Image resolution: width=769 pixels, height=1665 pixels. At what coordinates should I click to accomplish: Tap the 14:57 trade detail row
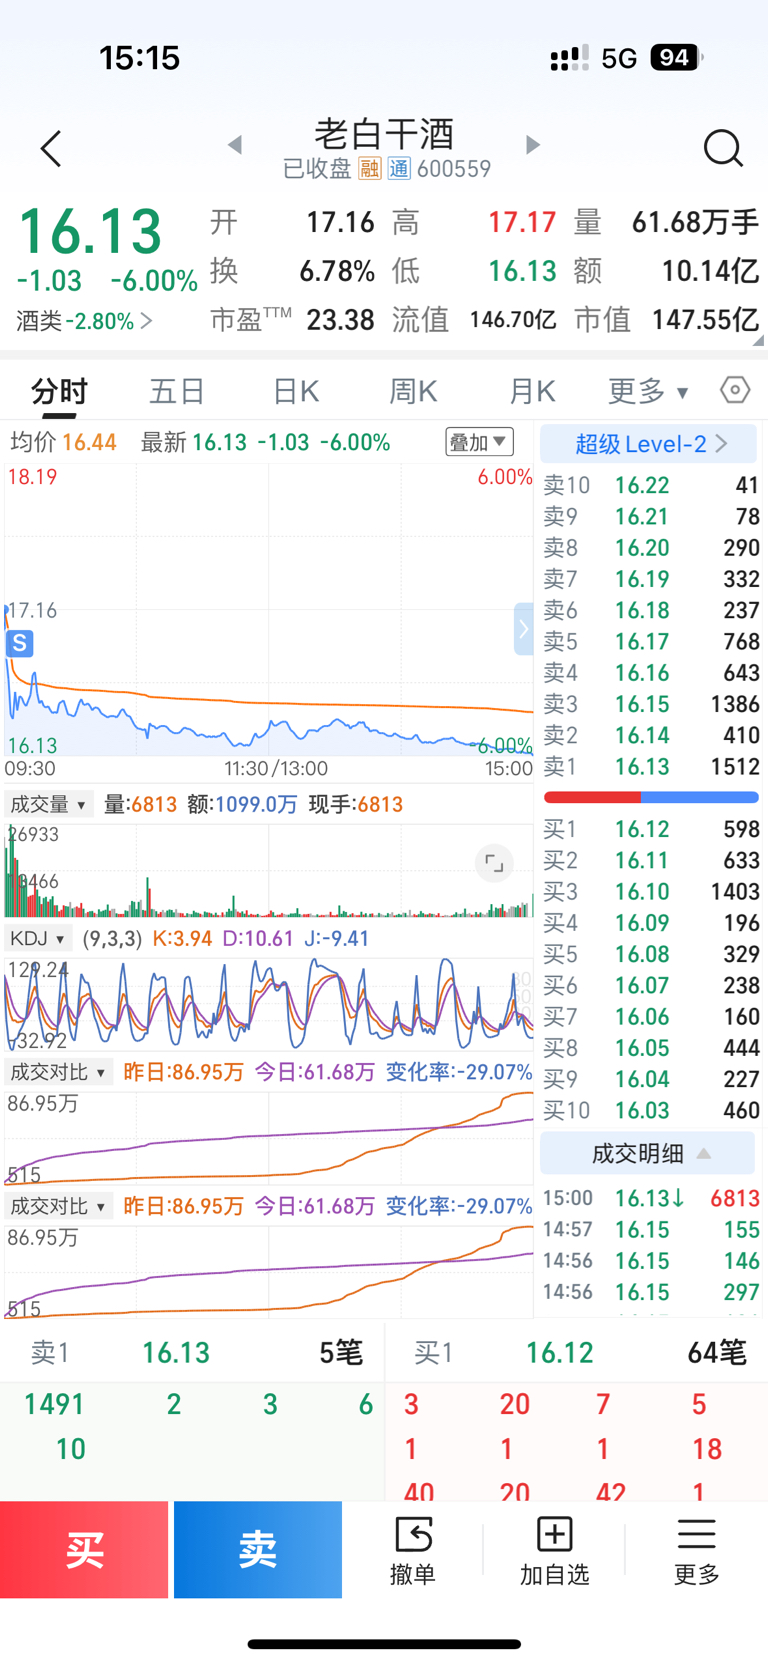[651, 1229]
